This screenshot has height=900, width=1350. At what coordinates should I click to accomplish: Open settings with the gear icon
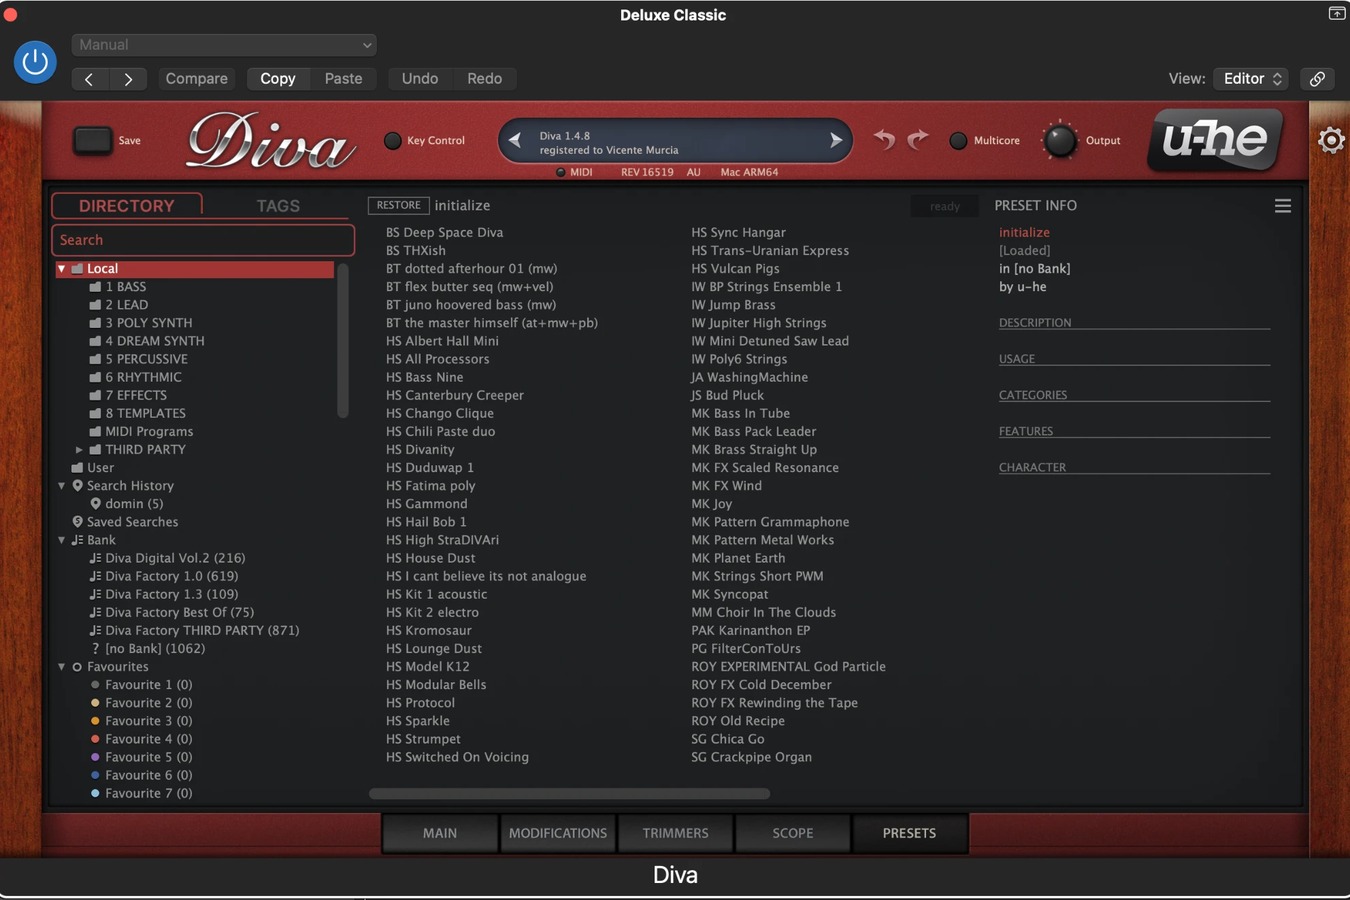1331,140
